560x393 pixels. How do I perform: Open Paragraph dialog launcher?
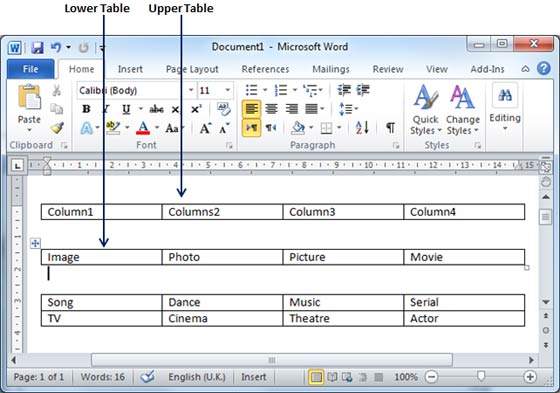tap(396, 145)
